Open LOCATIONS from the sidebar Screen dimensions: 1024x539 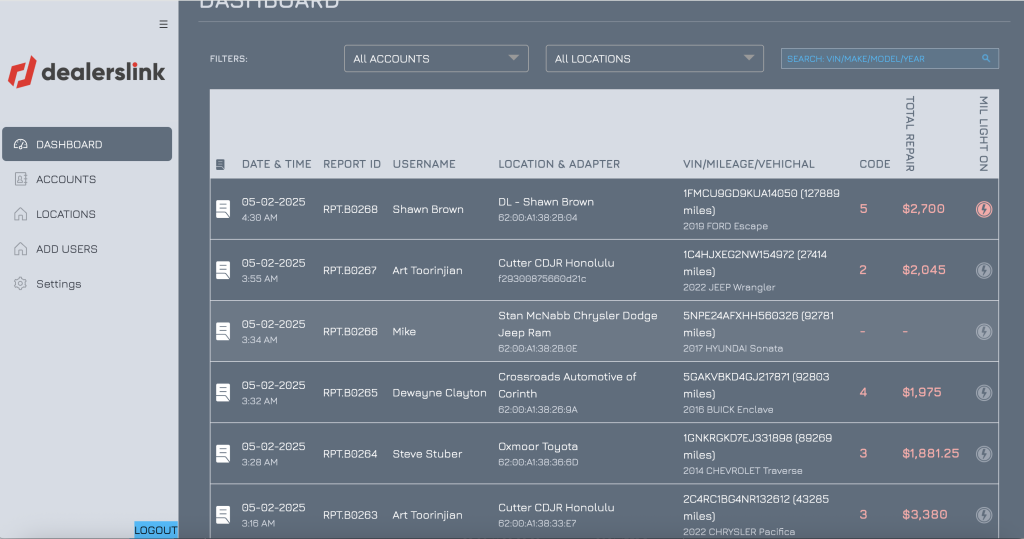coord(66,214)
